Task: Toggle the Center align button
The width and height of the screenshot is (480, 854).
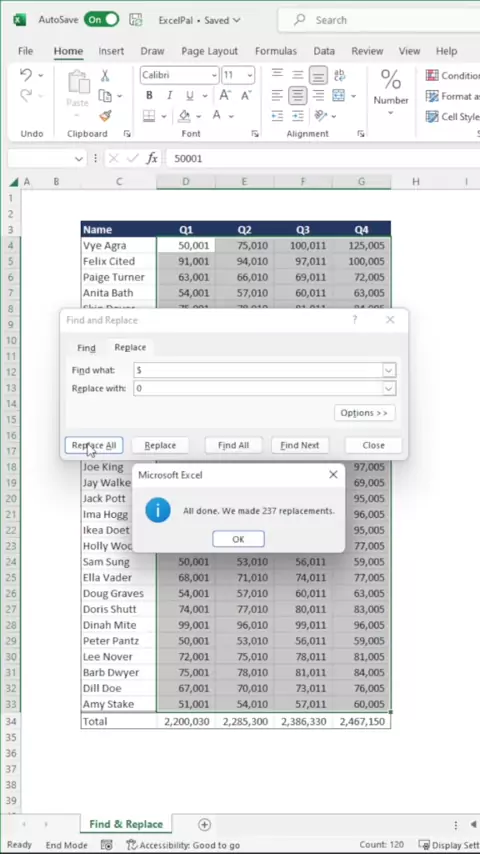Action: (297, 96)
